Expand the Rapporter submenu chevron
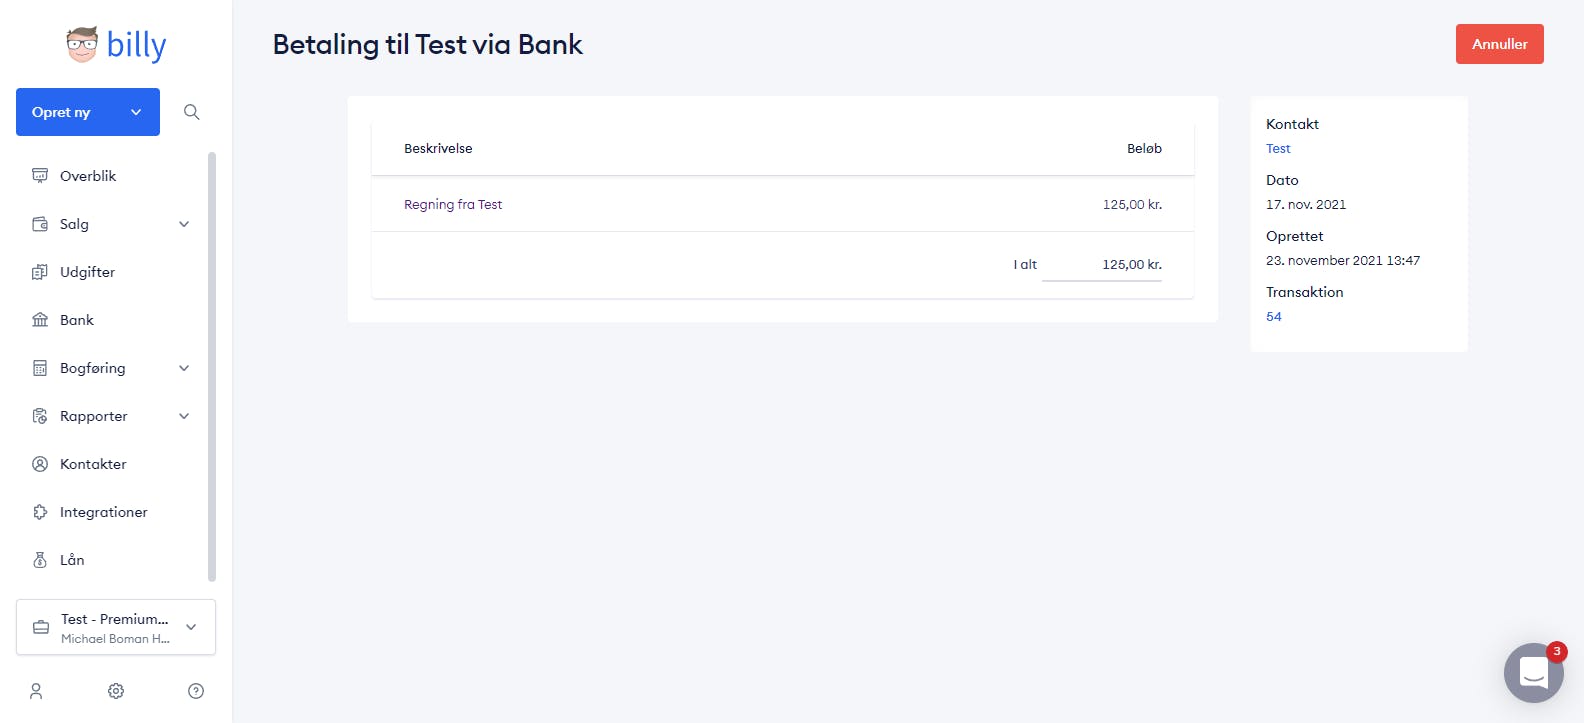Image resolution: width=1584 pixels, height=723 pixels. point(184,416)
